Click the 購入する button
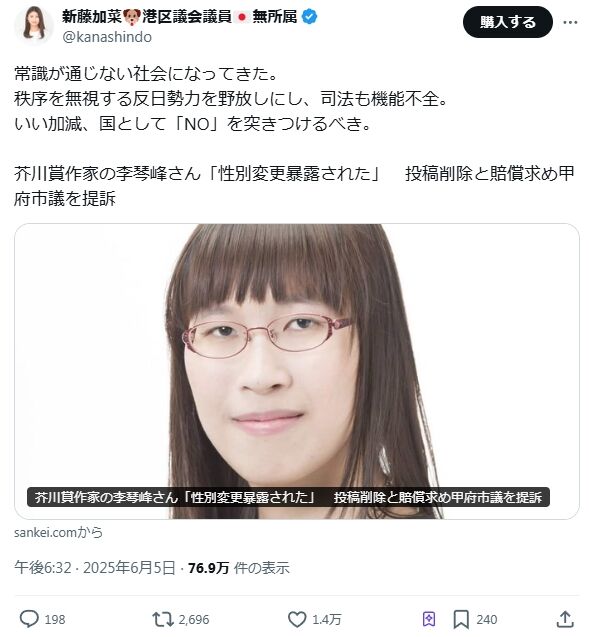 point(507,22)
